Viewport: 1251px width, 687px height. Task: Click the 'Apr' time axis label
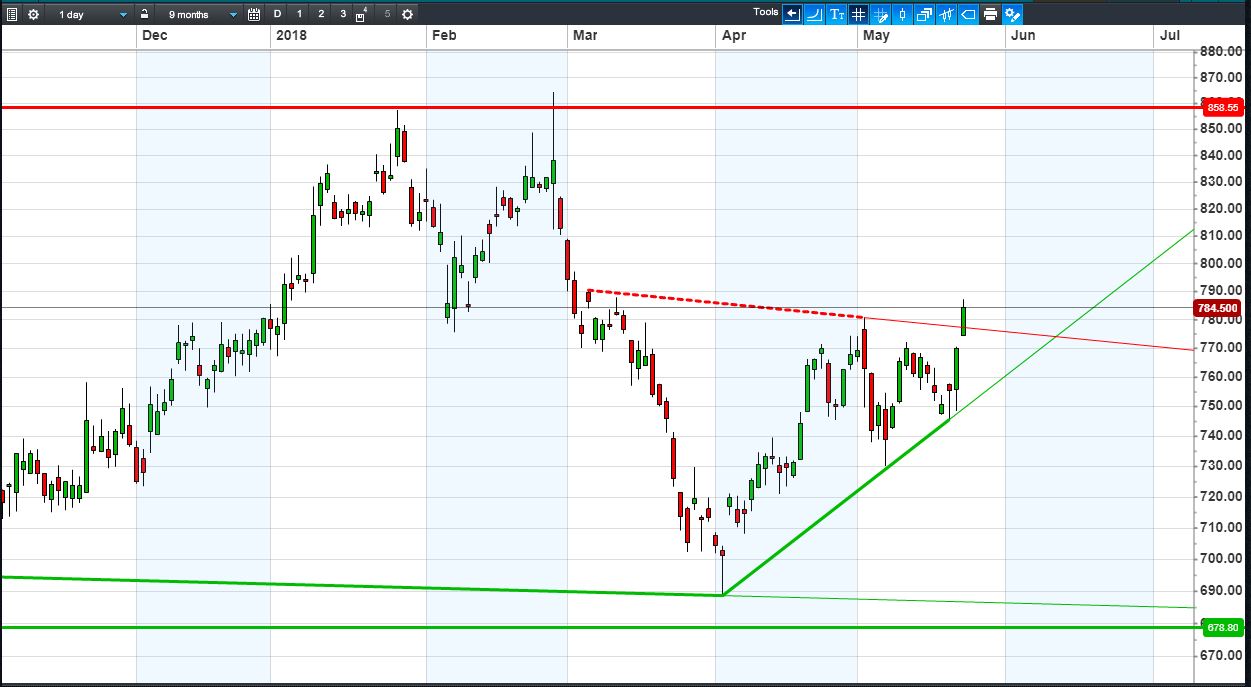(733, 35)
